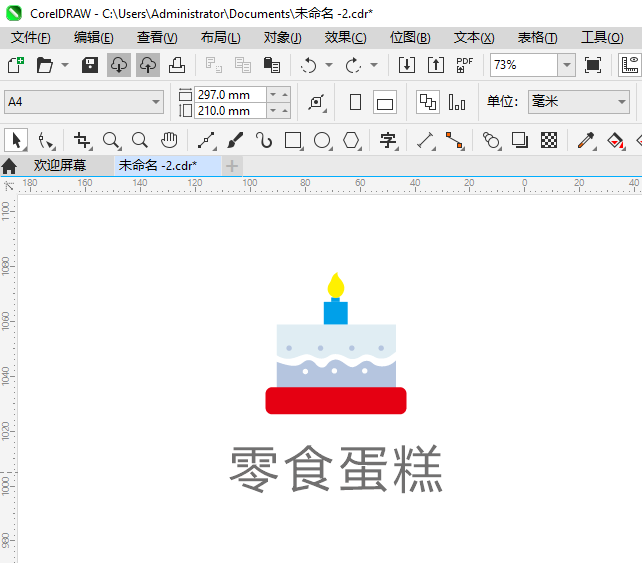Select the Pick arrow tool
The height and width of the screenshot is (563, 642).
tap(16, 140)
